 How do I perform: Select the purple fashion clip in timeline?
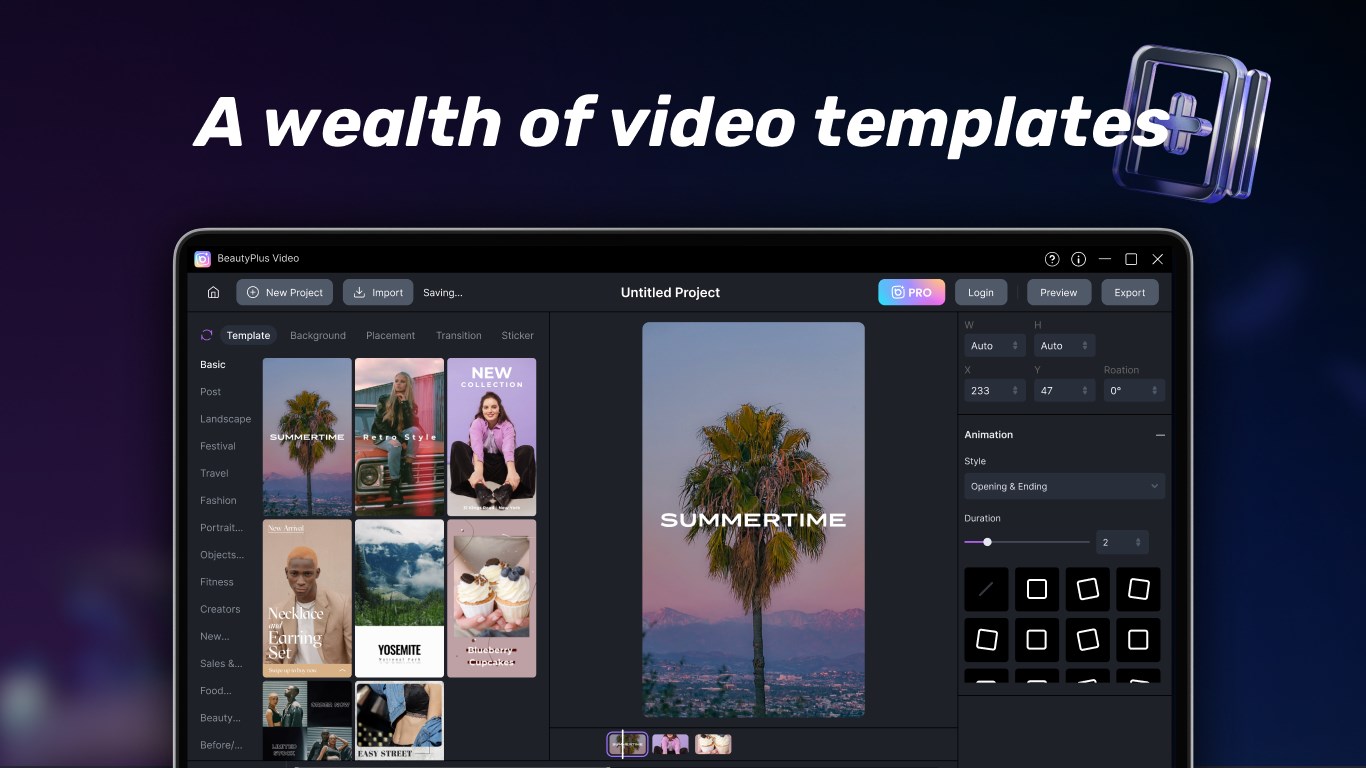tap(670, 744)
